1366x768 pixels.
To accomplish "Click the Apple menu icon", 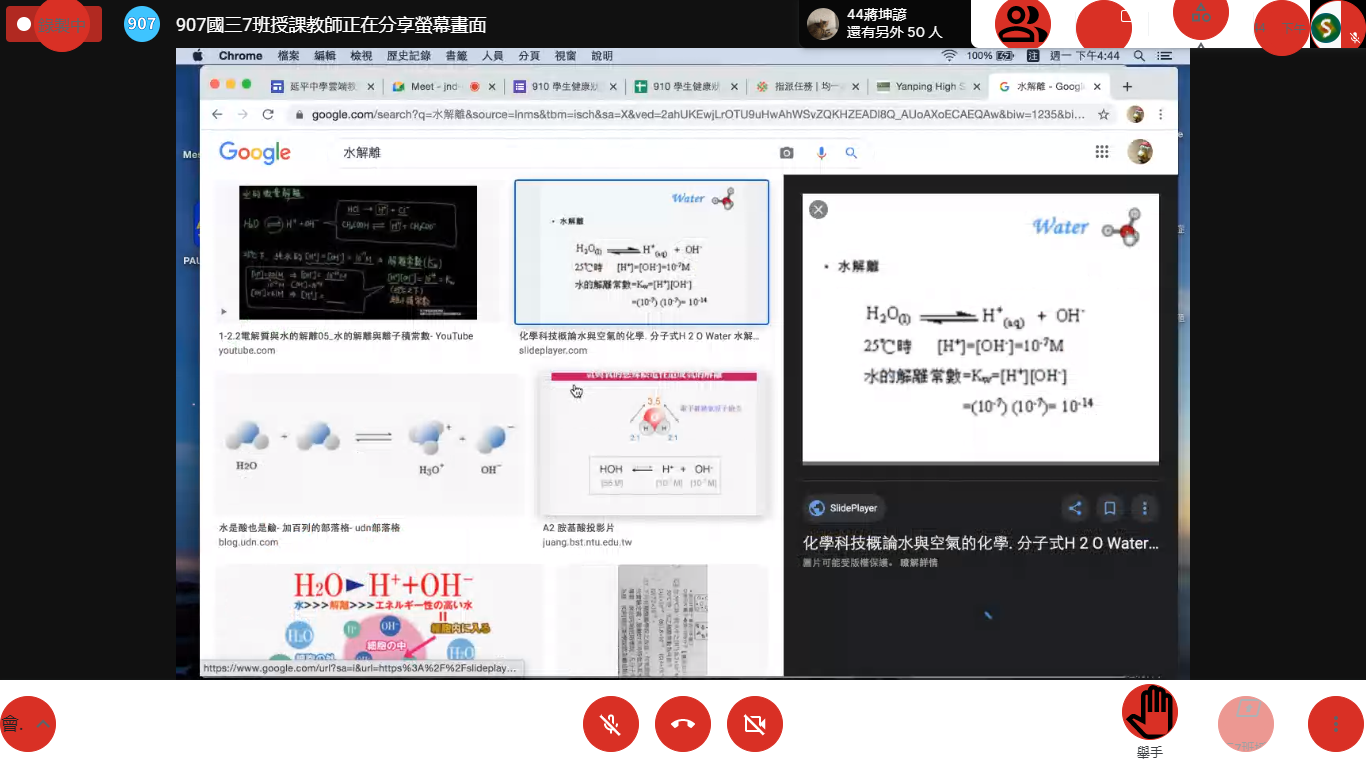I will point(197,56).
